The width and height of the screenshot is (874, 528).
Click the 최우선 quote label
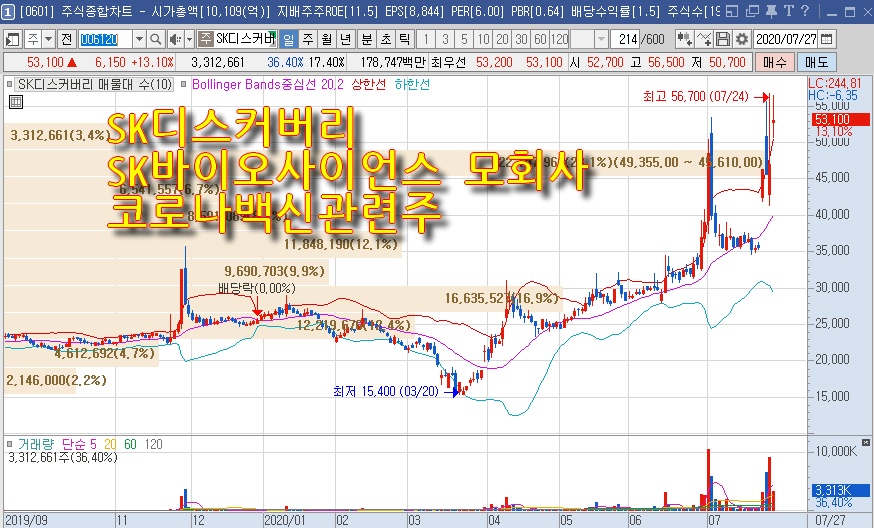pyautogui.click(x=448, y=62)
